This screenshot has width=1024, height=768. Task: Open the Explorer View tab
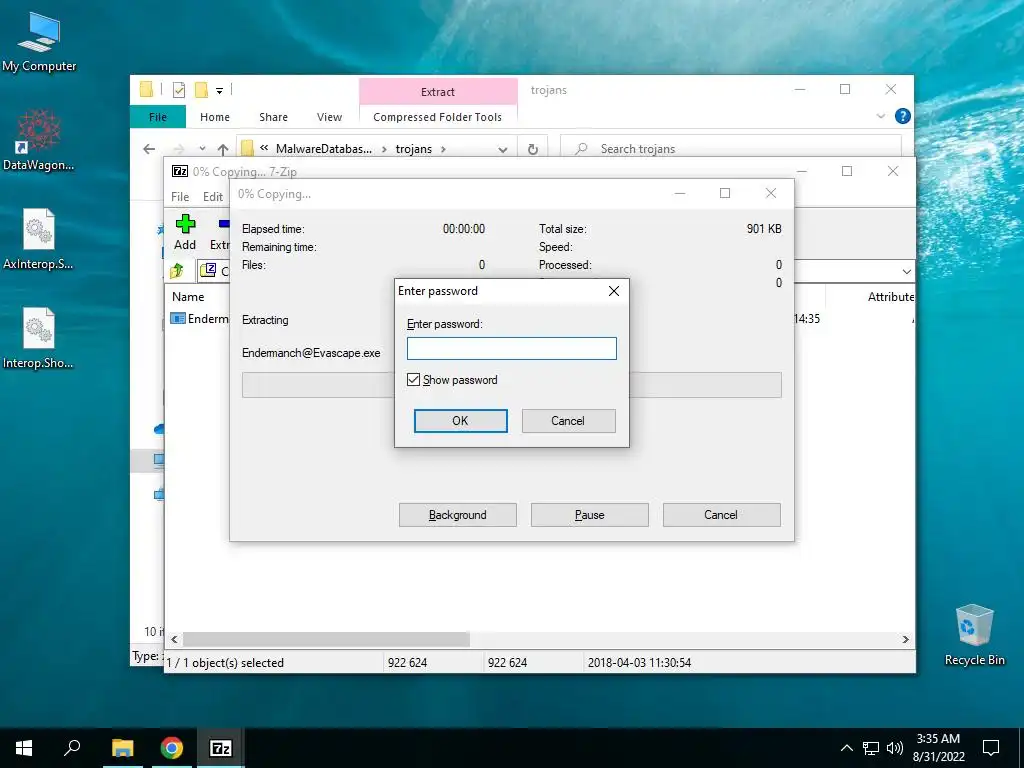coord(329,117)
